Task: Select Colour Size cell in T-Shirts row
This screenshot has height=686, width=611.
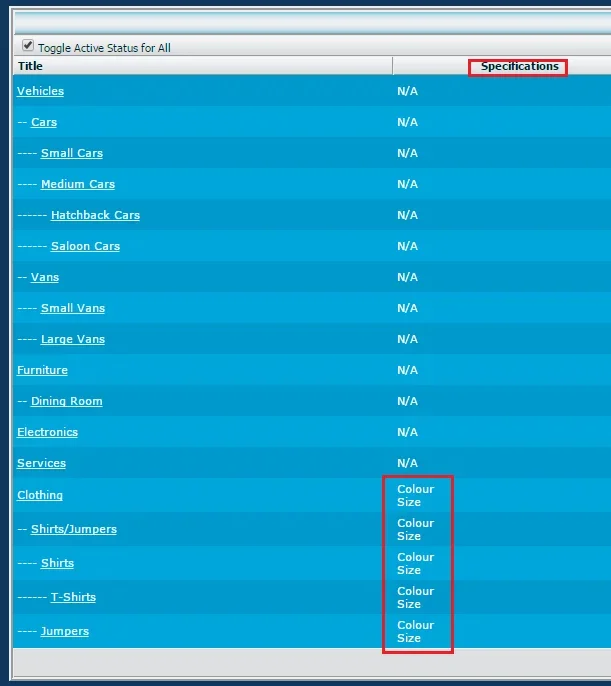Action: 415,598
